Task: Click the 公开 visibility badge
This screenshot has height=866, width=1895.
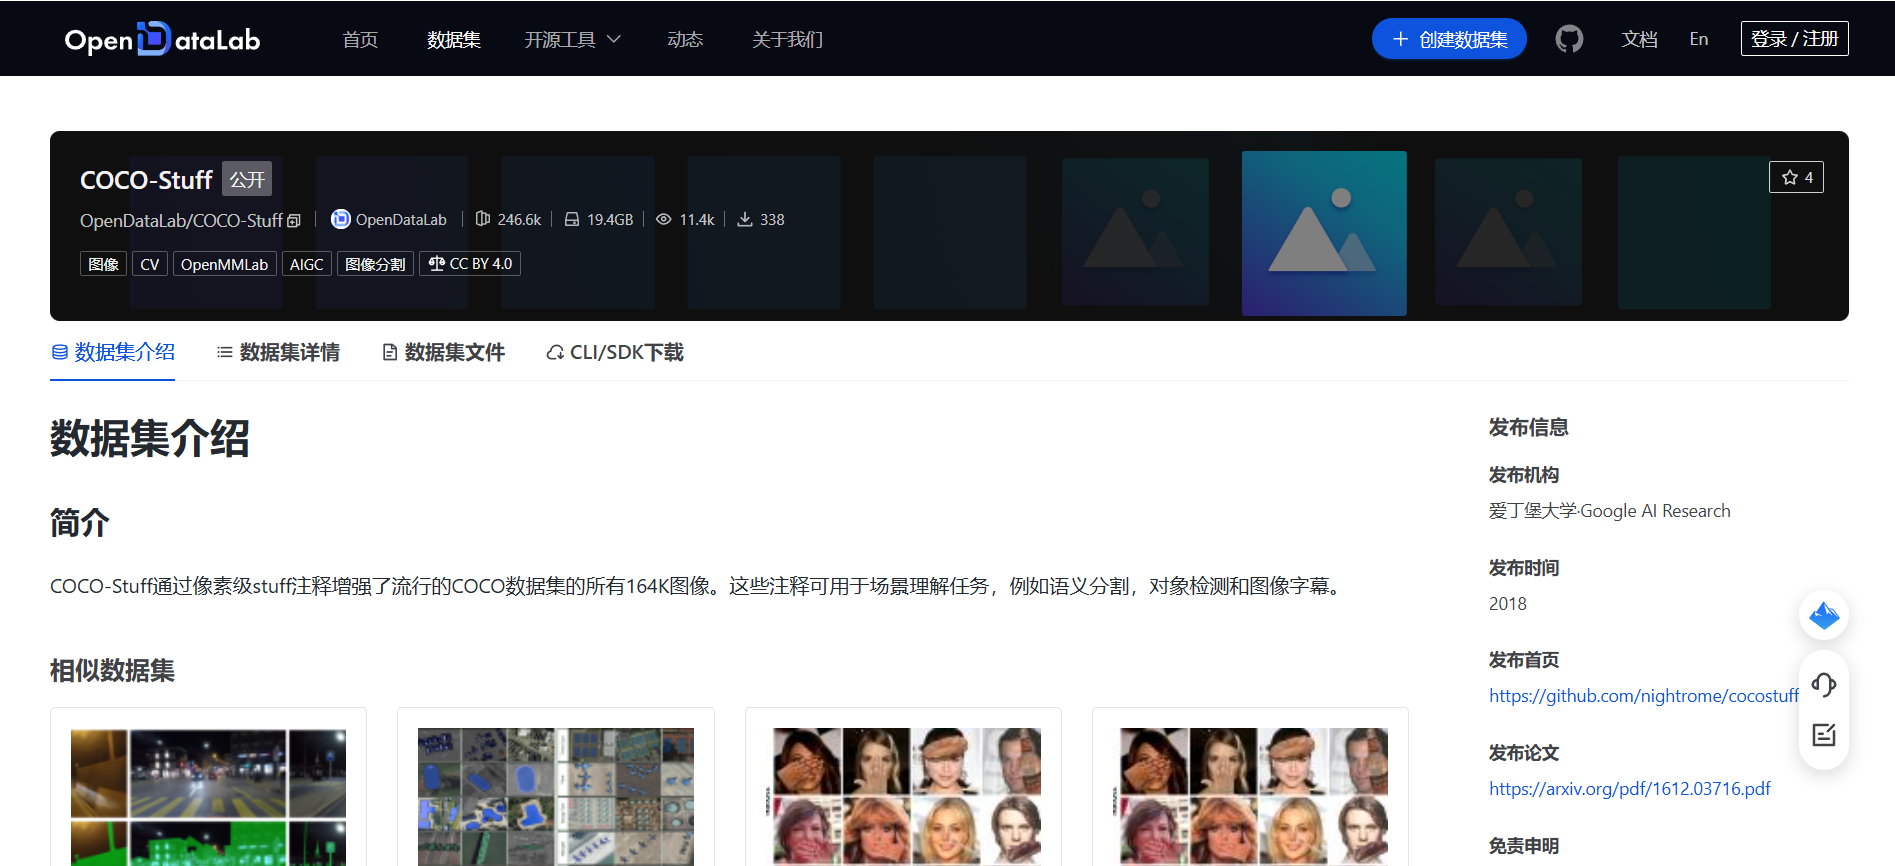Action: 247,179
